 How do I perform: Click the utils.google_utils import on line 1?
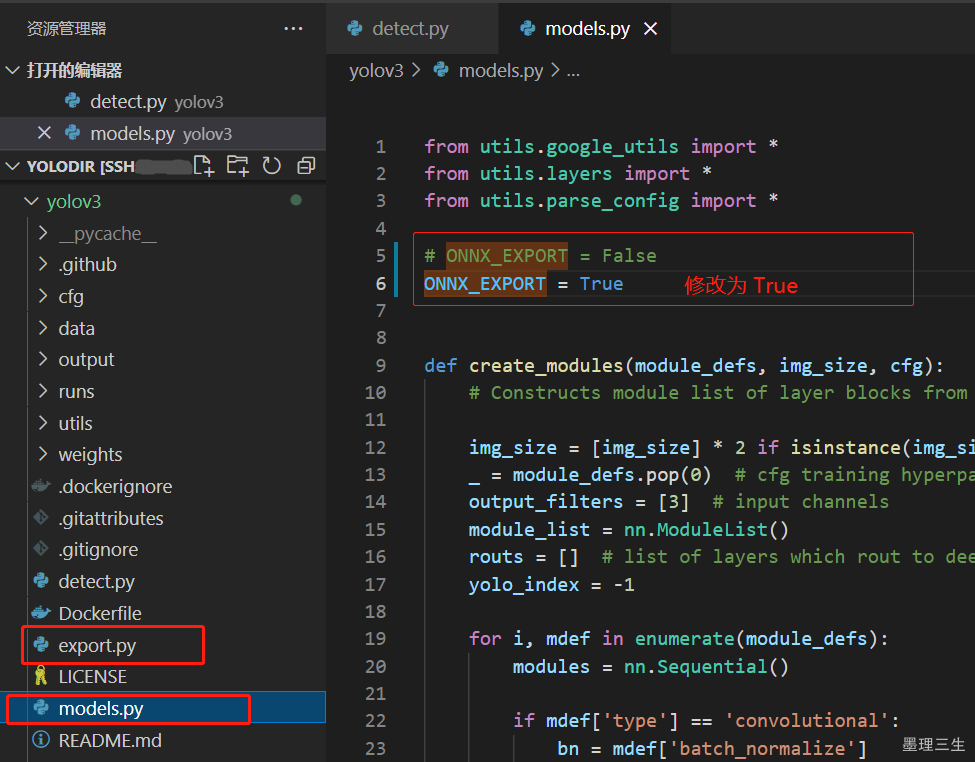[579, 147]
